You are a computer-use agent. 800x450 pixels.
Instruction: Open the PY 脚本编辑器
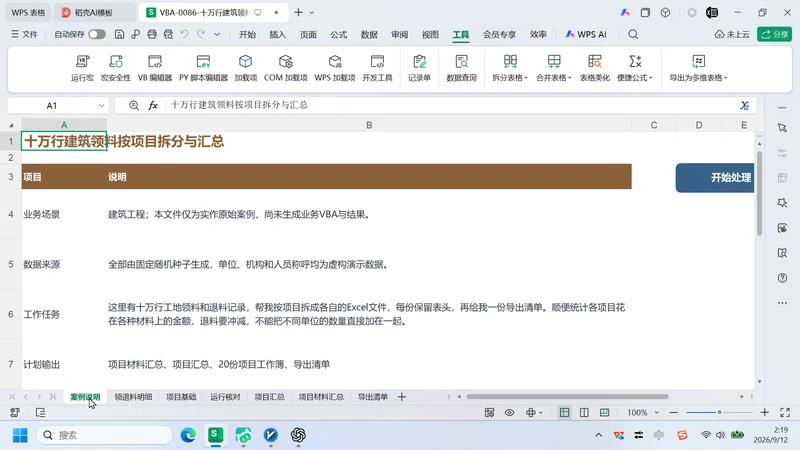pyautogui.click(x=203, y=68)
